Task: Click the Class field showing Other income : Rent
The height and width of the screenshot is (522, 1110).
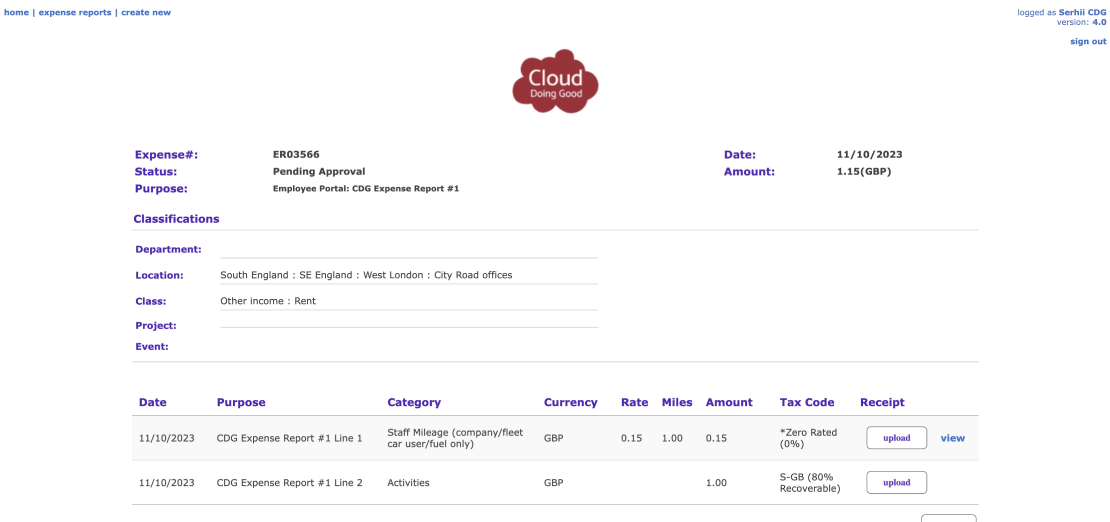Action: tap(268, 301)
